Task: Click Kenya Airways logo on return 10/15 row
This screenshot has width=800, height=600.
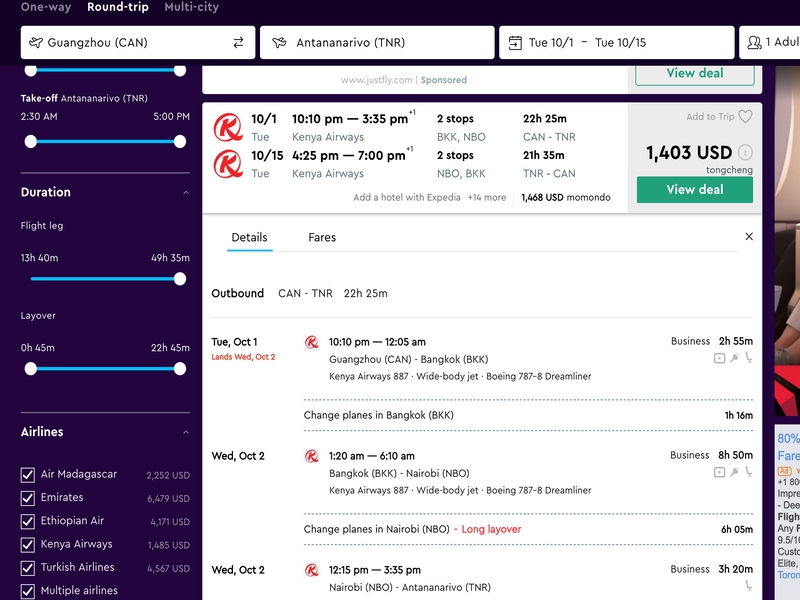Action: [228, 164]
